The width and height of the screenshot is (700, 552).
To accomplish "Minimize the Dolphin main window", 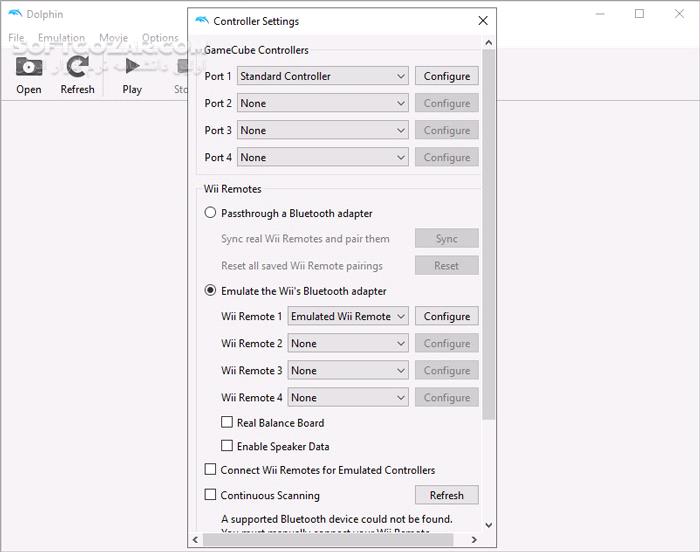I will point(600,14).
